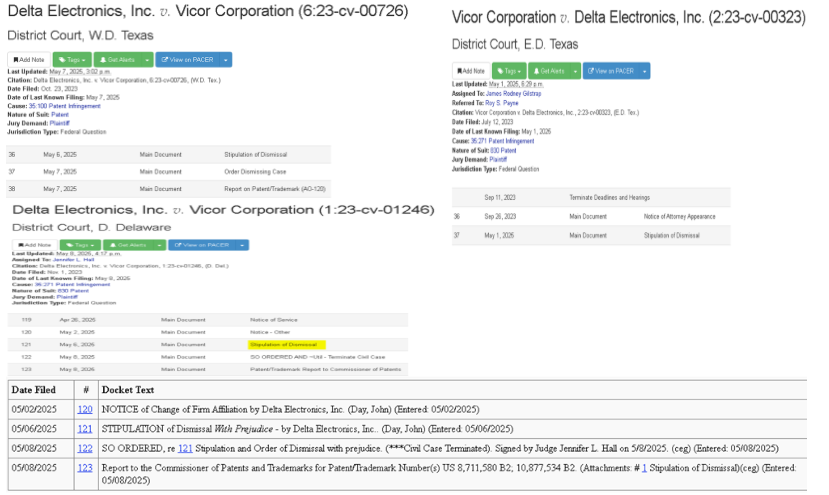This screenshot has height=495, width=829.
Task: Open docket entry number 121 link in # column
Action: click(x=85, y=429)
